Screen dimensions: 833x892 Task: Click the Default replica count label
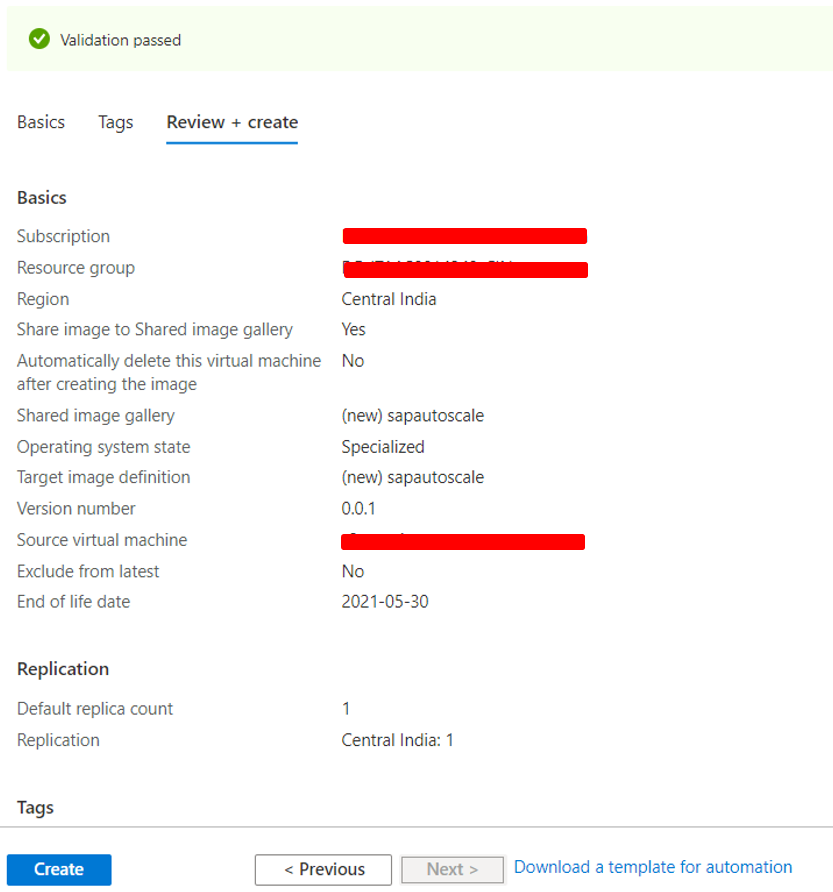pos(95,709)
